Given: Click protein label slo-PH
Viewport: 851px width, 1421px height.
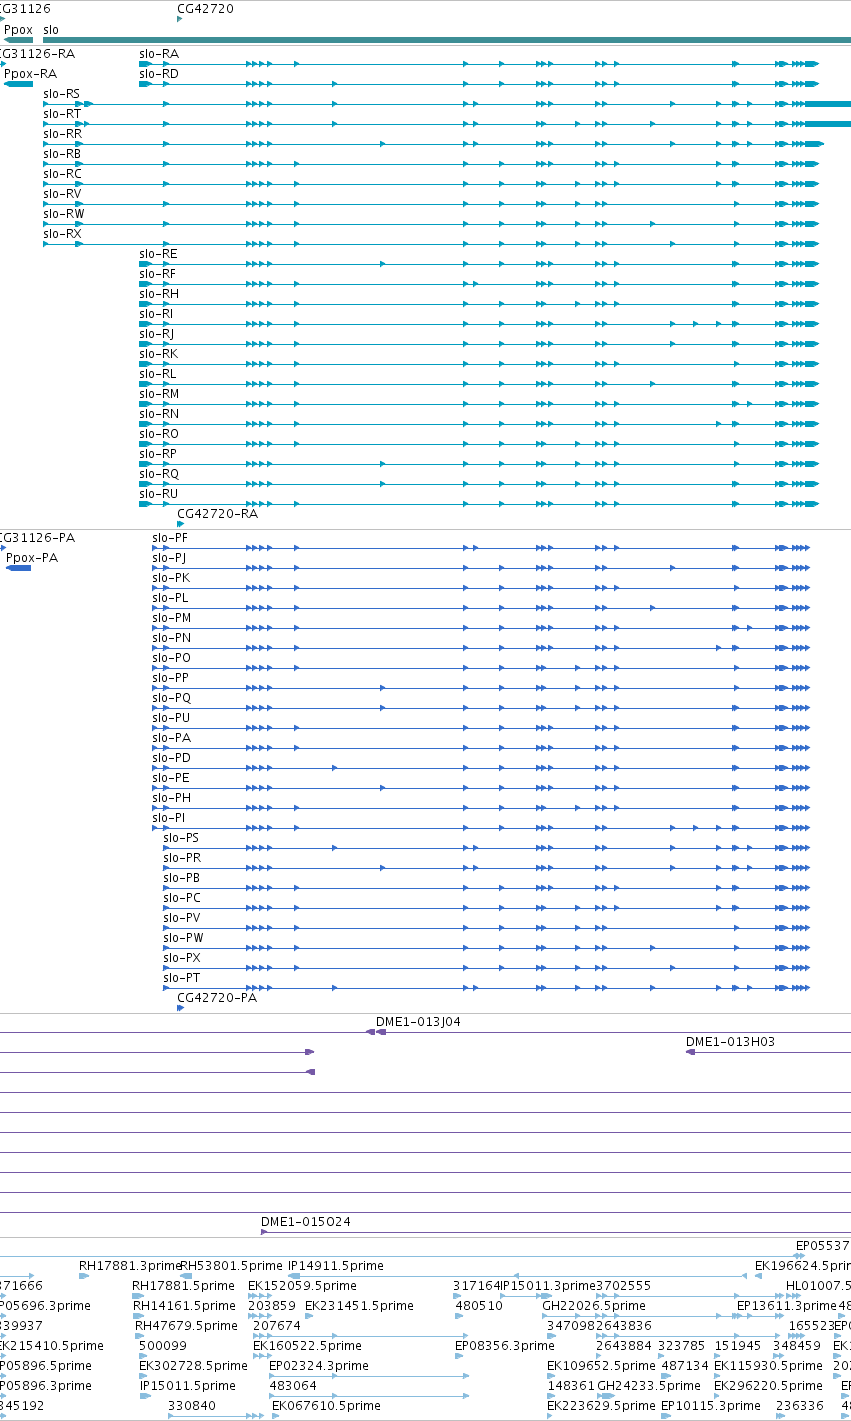Looking at the screenshot, I should tap(171, 798).
